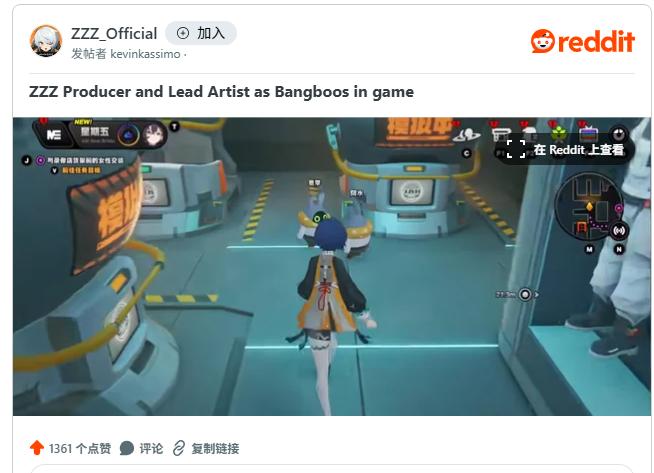654x473 pixels.
Task: Play the embedded gameplay video
Action: (x=332, y=267)
